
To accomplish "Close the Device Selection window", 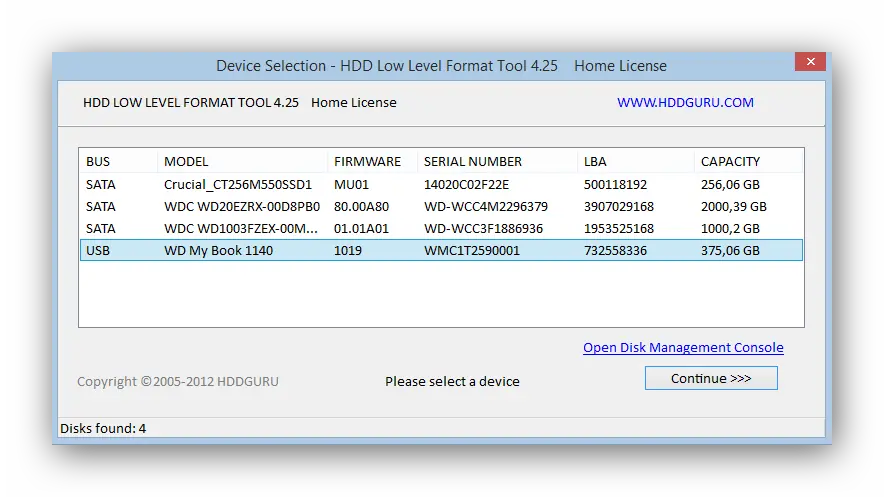I will pyautogui.click(x=810, y=61).
